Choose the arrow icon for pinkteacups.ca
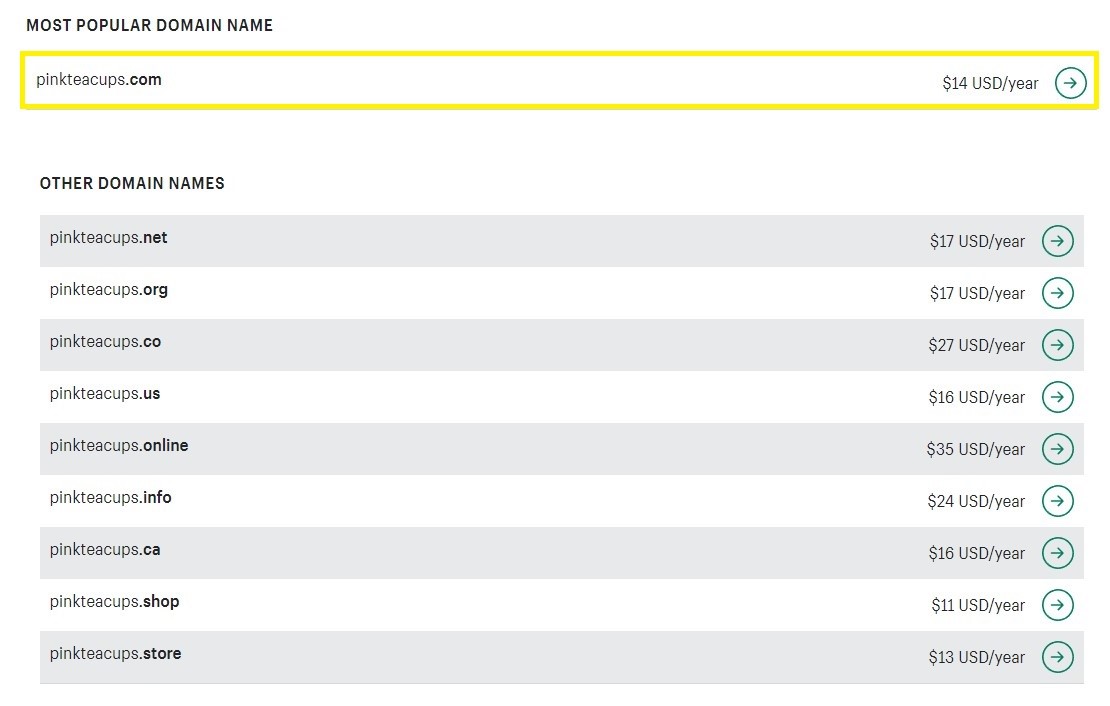The image size is (1110, 706). click(x=1058, y=553)
